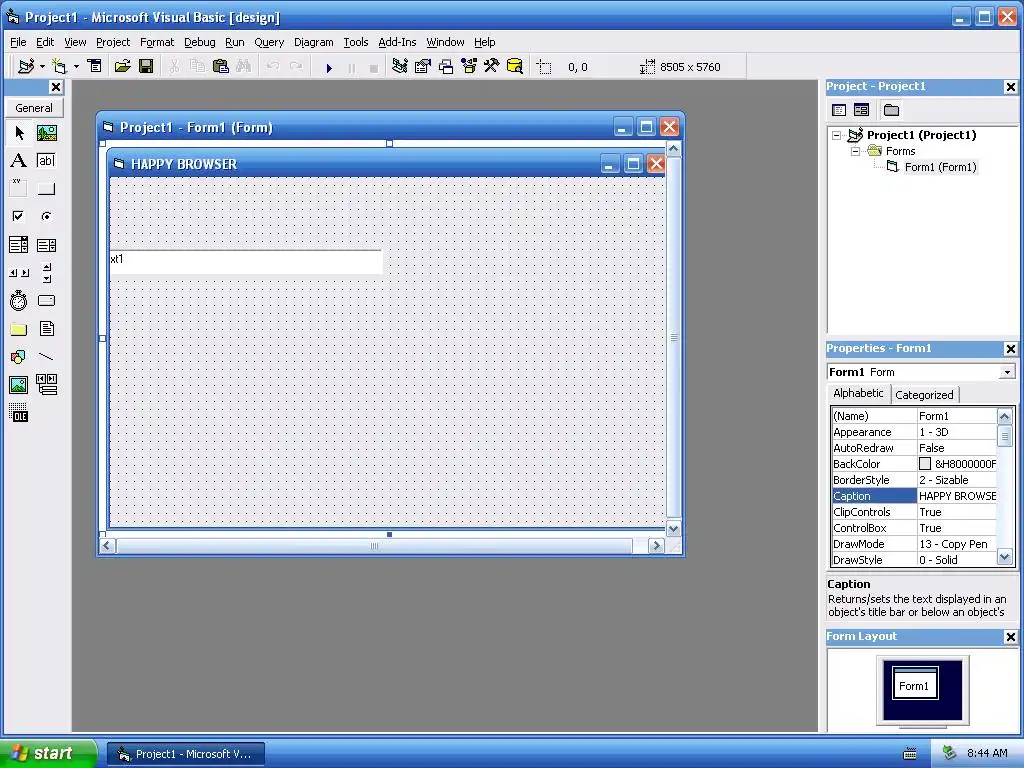
Task: Open the Debug menu
Action: click(199, 42)
